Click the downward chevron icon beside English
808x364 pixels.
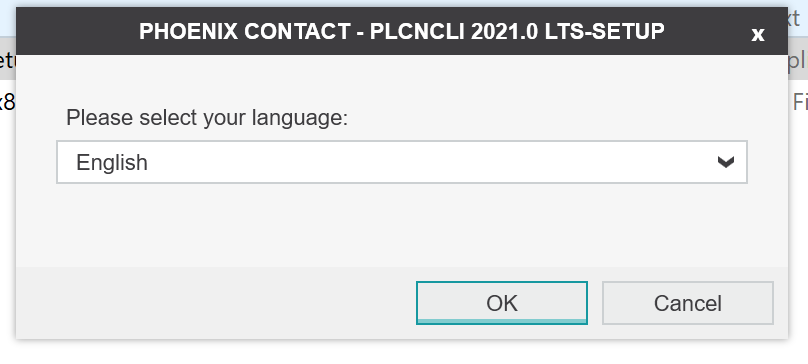click(726, 162)
